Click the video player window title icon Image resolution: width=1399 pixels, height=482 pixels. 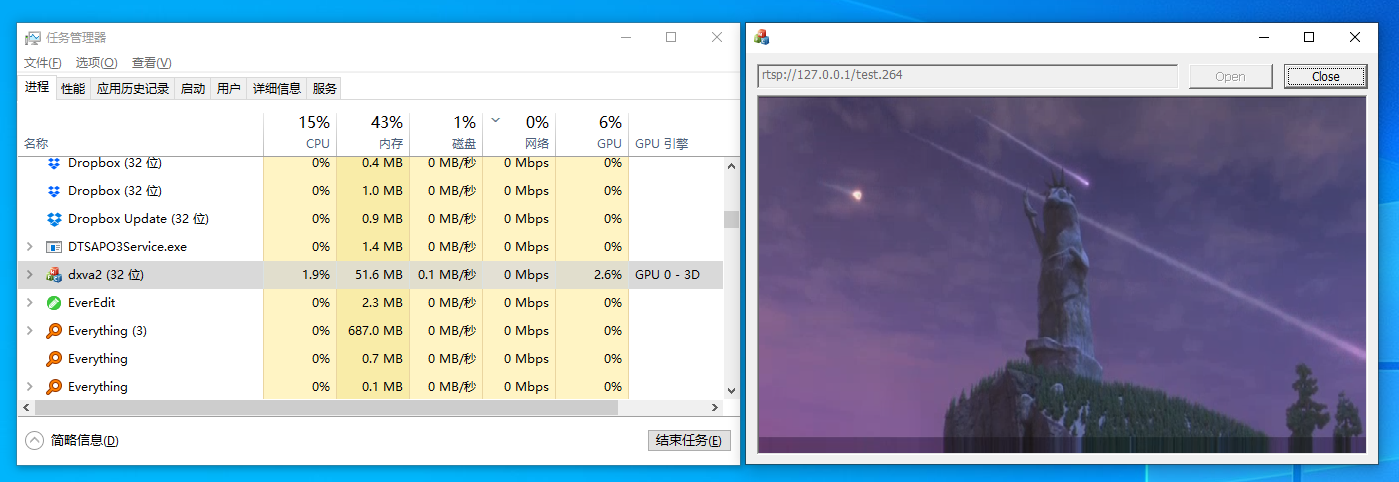(762, 38)
